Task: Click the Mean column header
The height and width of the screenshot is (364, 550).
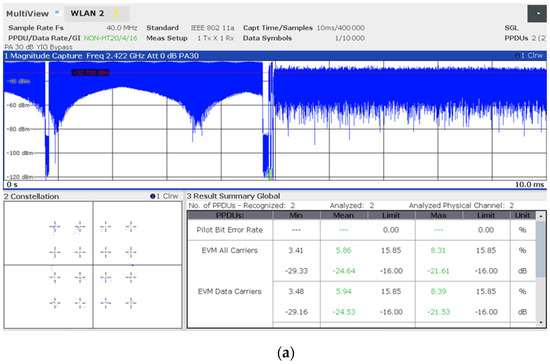Action: pos(343,215)
